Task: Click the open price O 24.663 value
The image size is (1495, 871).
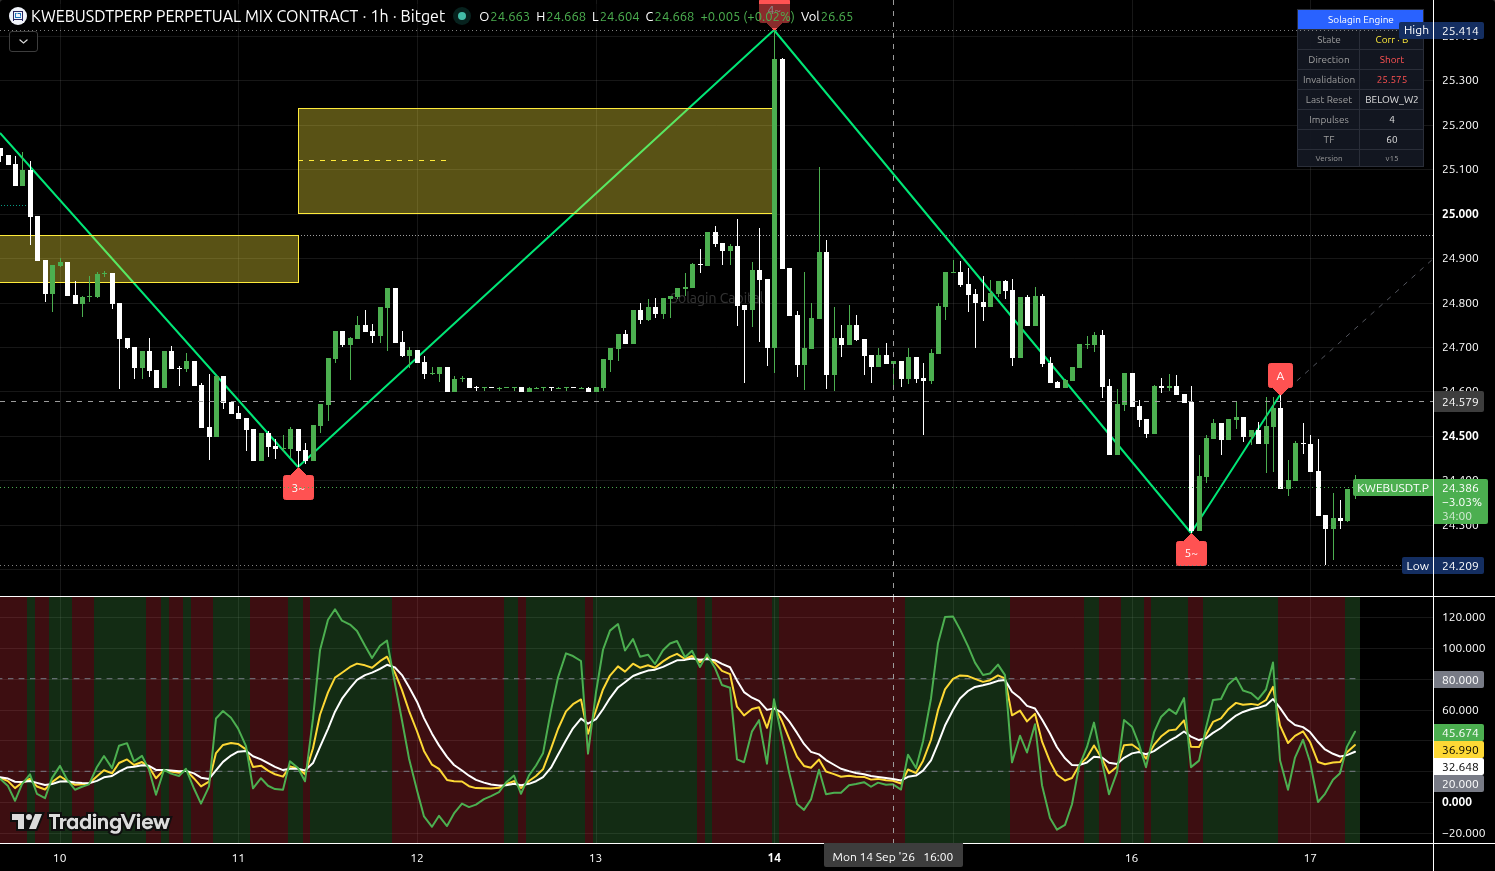Action: click(505, 16)
